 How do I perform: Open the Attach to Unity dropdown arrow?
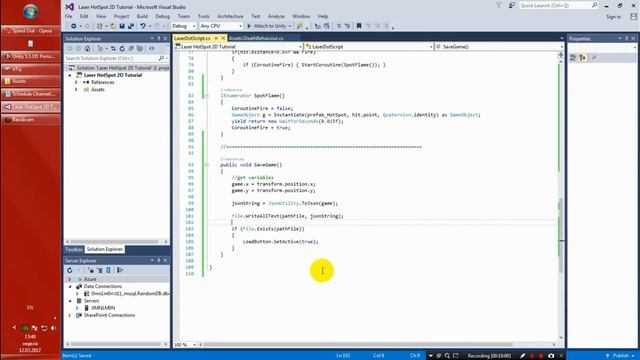[290, 26]
